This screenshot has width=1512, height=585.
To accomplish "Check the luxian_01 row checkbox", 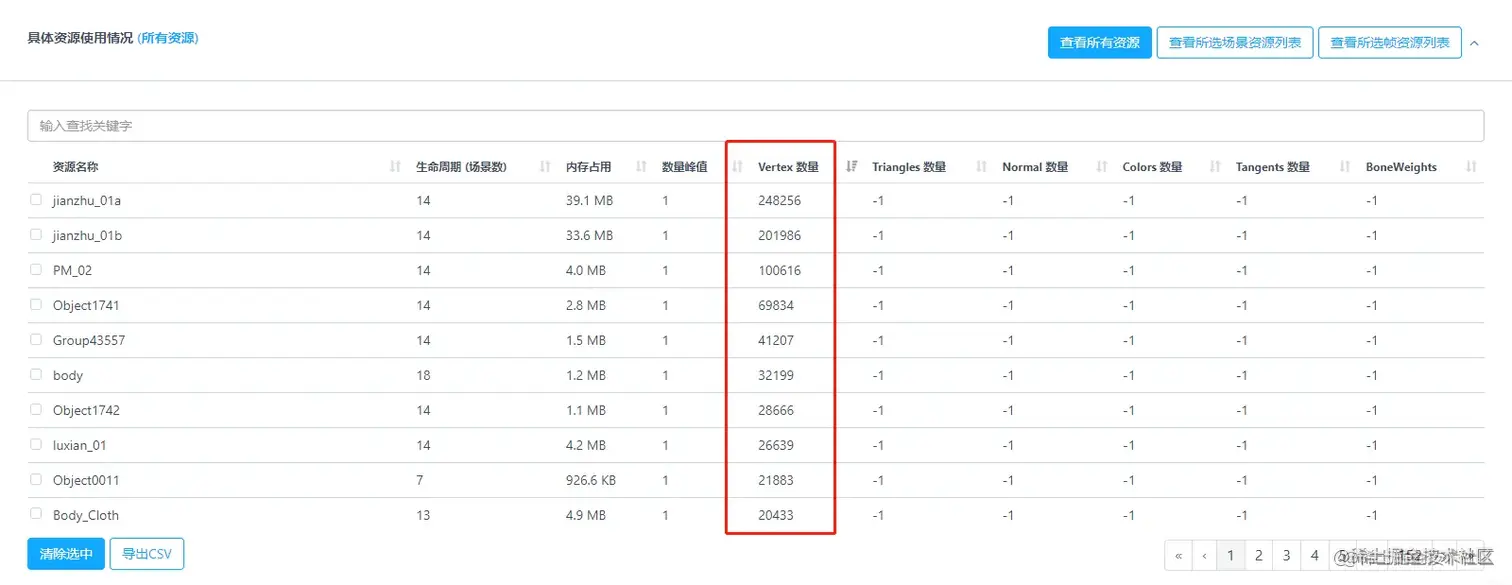I will pyautogui.click(x=36, y=445).
